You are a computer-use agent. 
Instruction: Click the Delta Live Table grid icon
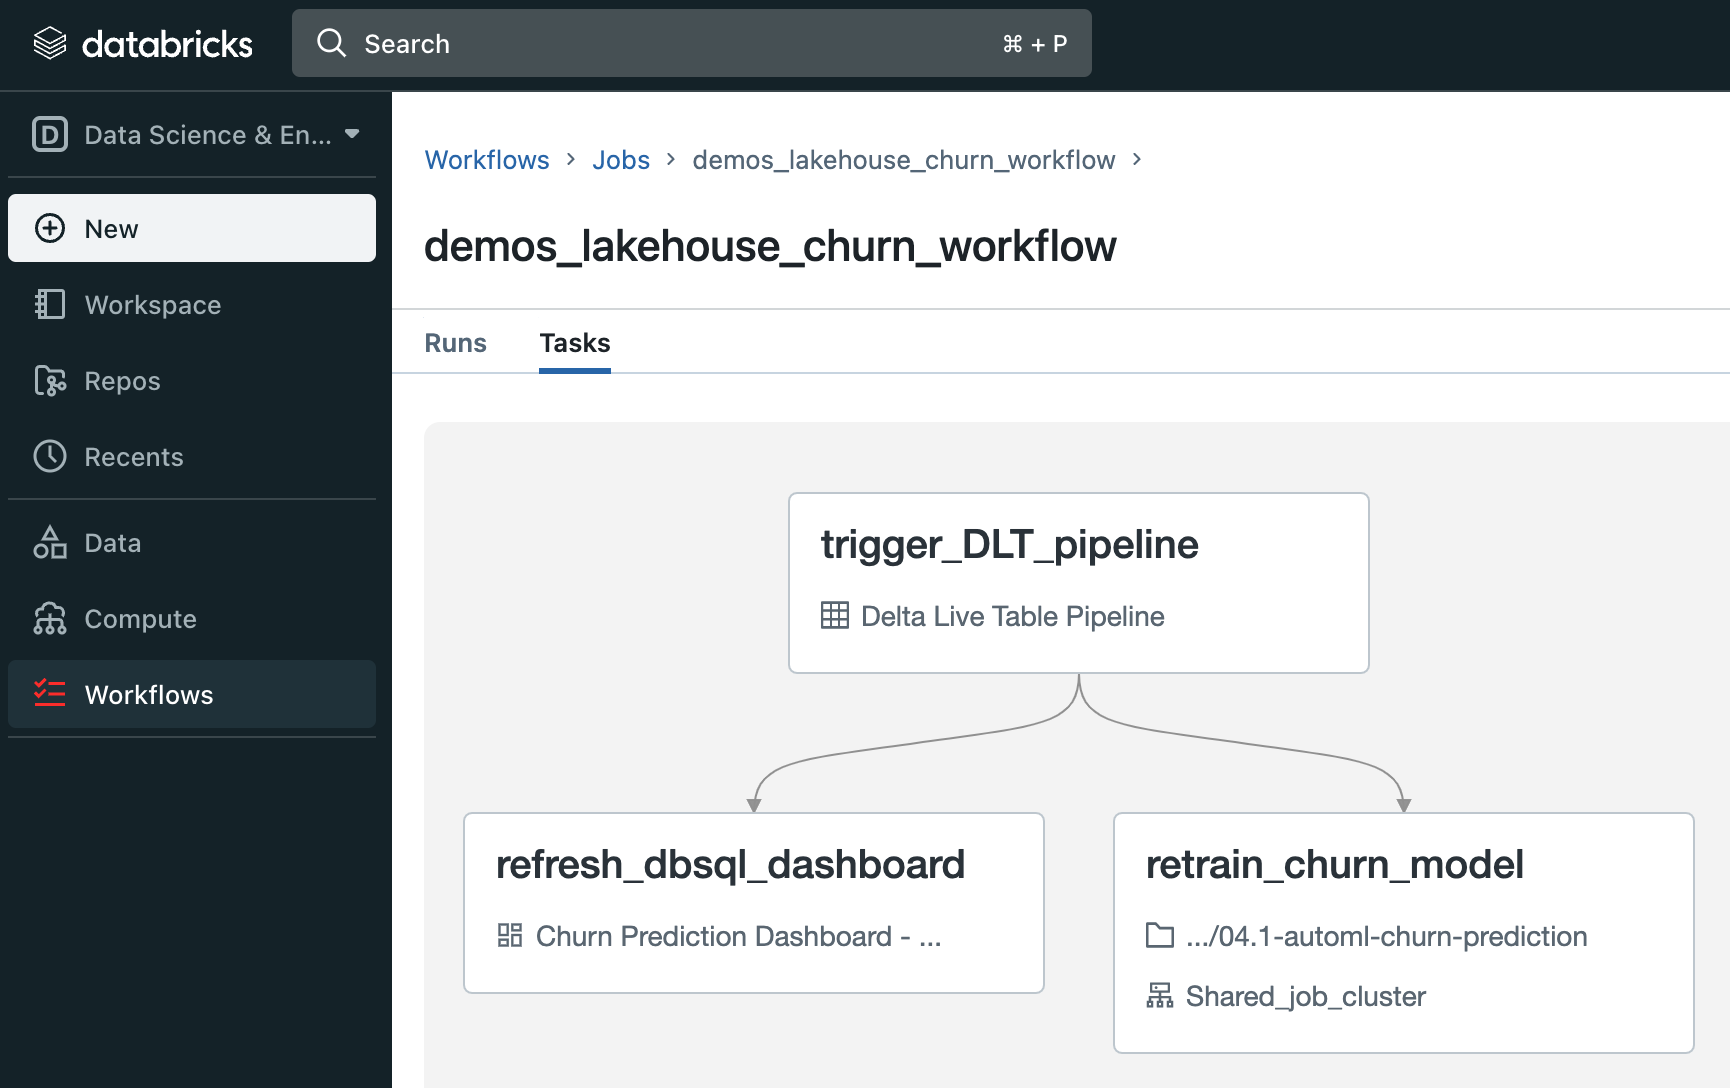tap(835, 615)
